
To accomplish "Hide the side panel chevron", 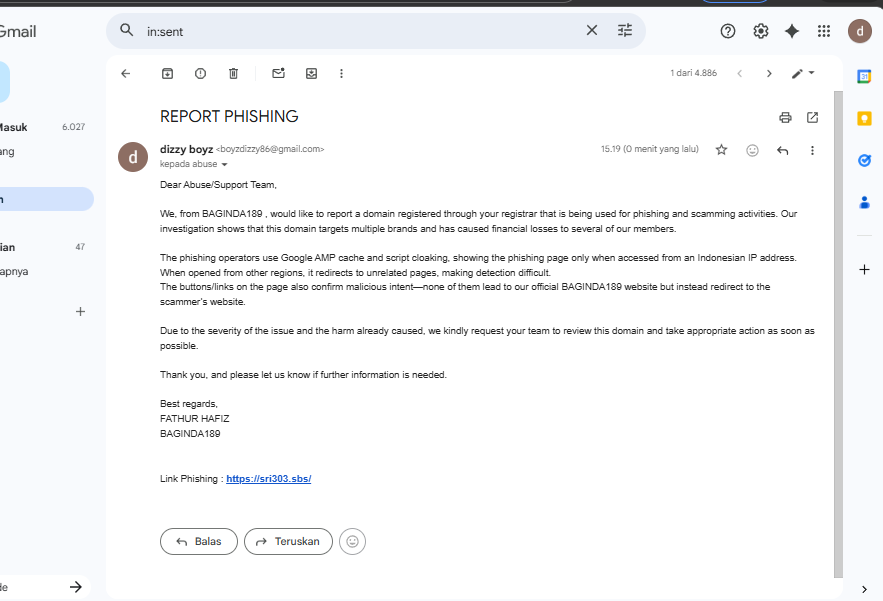I will [864, 589].
